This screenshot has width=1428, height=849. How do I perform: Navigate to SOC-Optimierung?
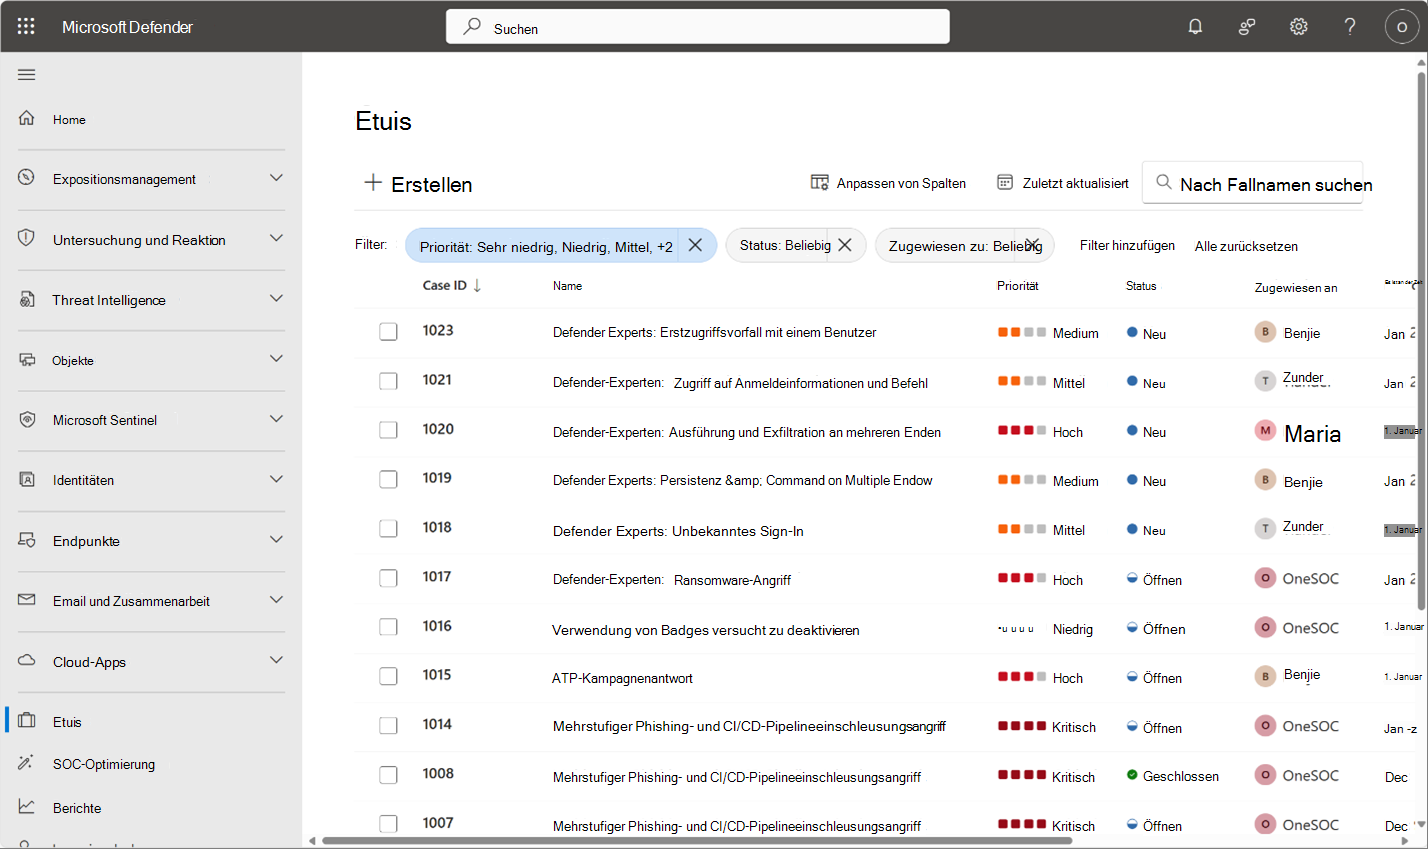click(104, 763)
